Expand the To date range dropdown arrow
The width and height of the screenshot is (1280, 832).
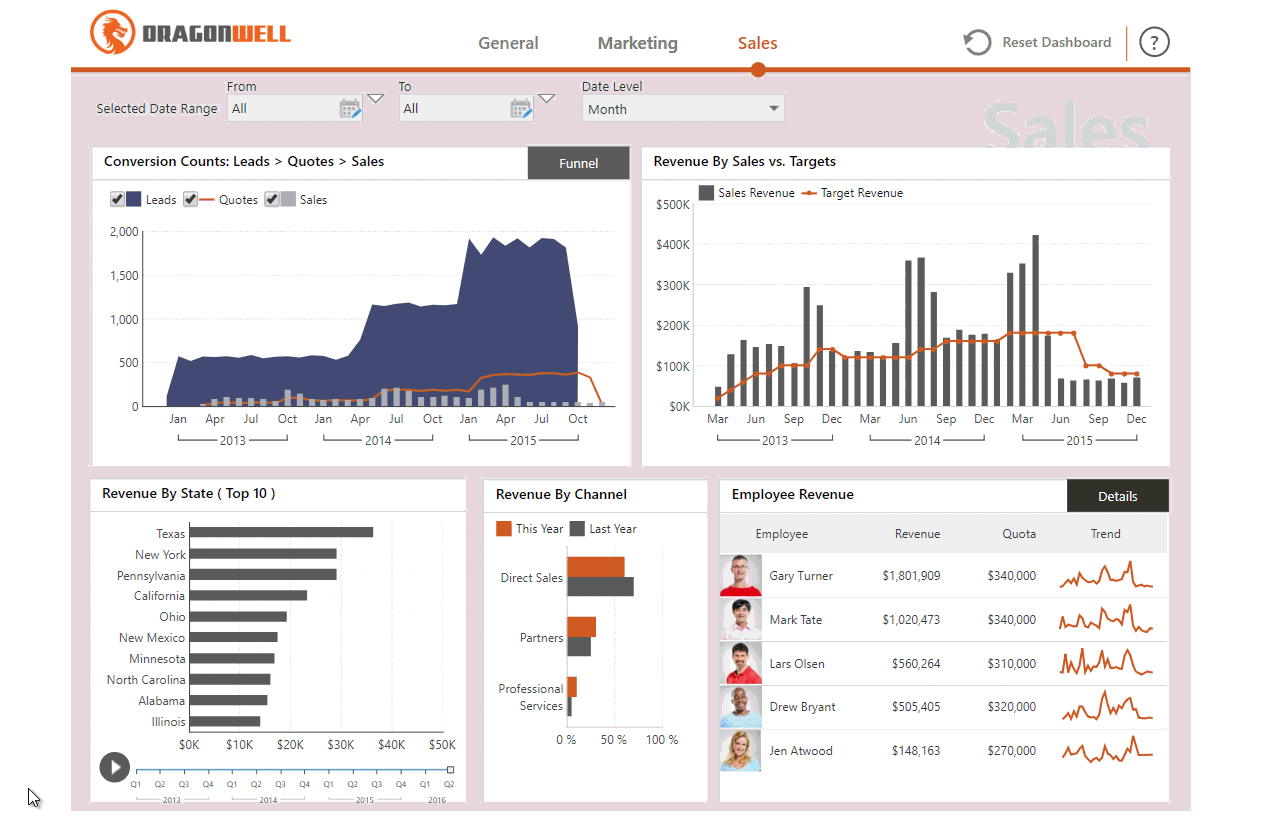point(547,99)
